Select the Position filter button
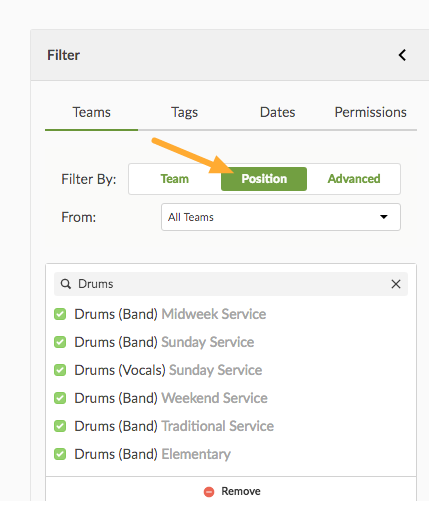The image size is (429, 520). (264, 179)
